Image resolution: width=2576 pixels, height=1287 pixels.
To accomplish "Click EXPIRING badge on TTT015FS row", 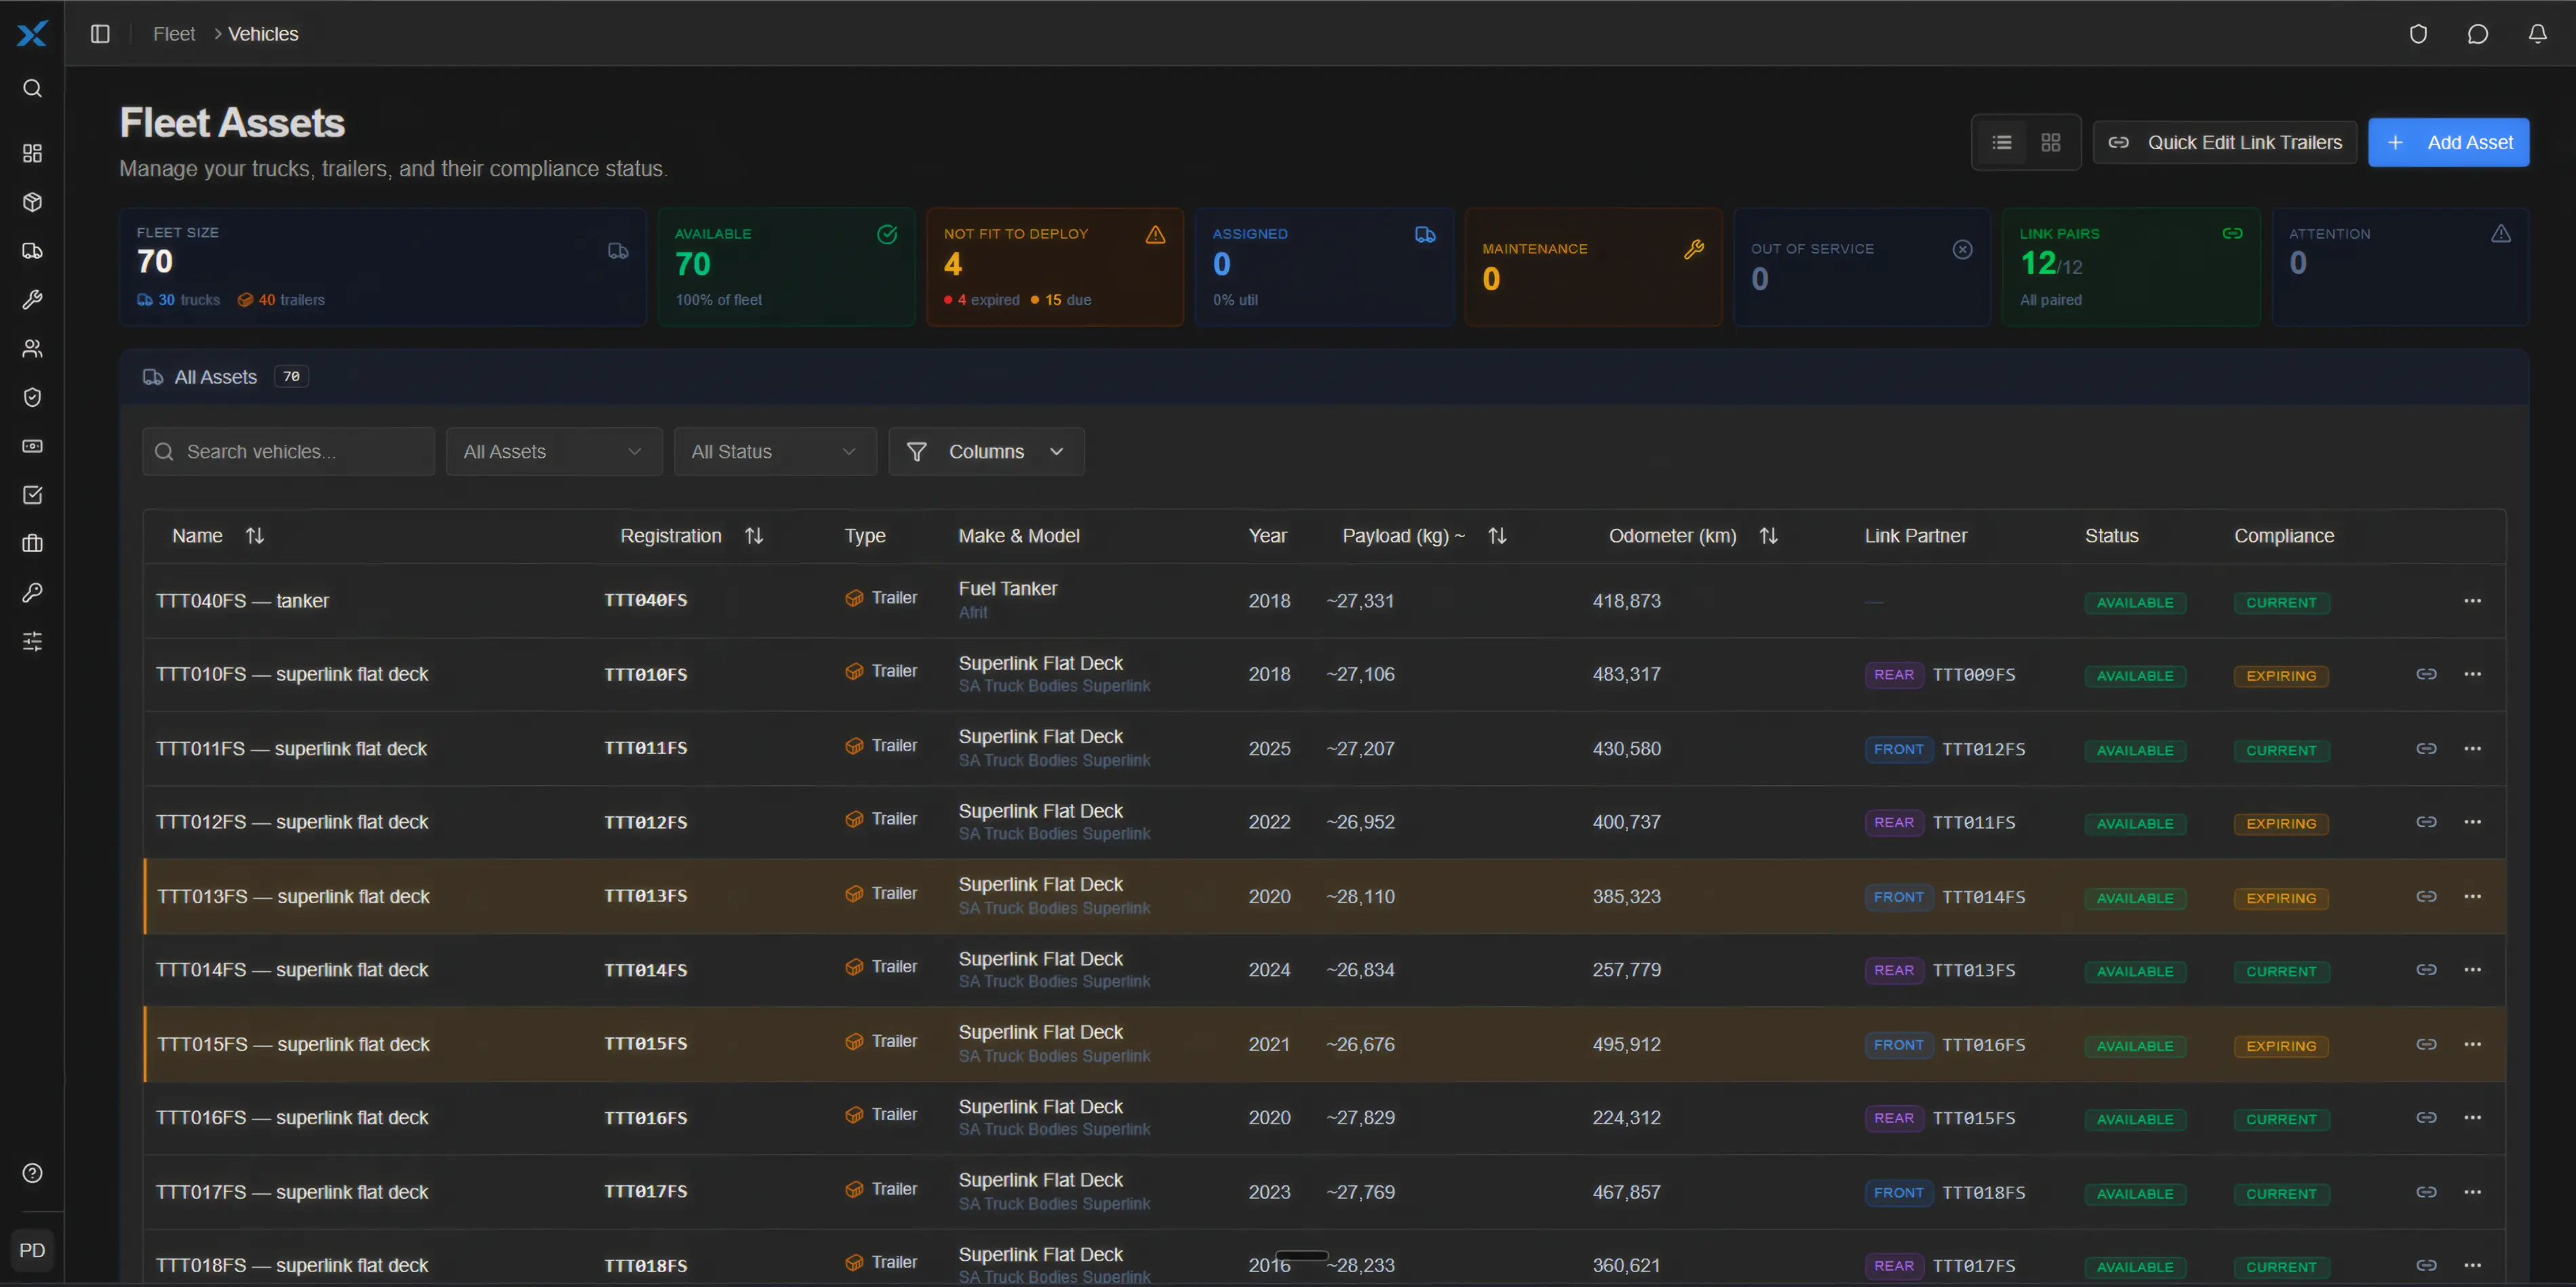I will pyautogui.click(x=2280, y=1046).
